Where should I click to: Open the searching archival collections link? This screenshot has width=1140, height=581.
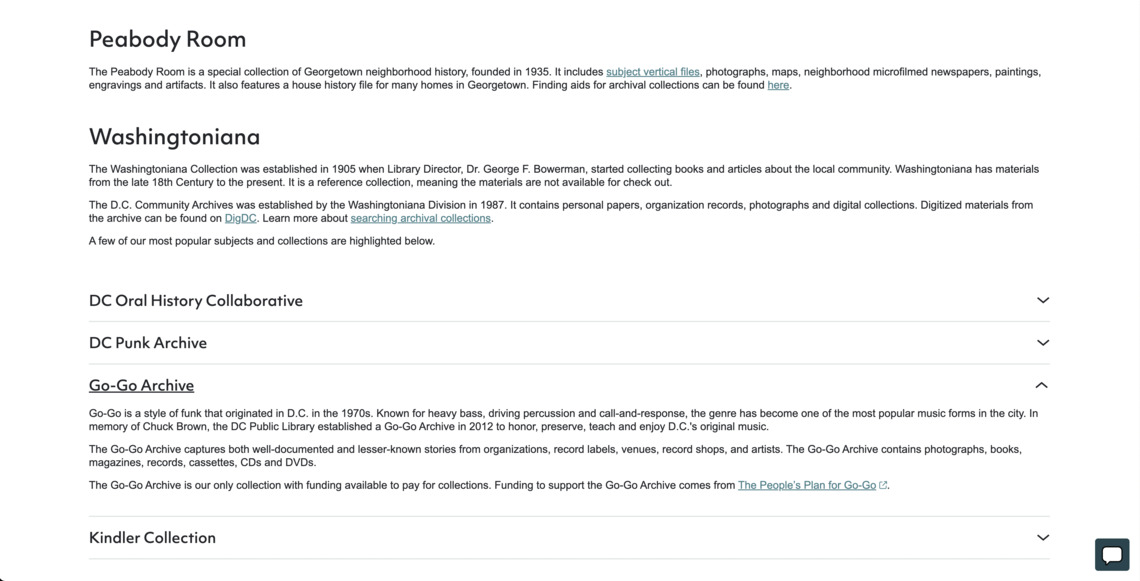[420, 218]
